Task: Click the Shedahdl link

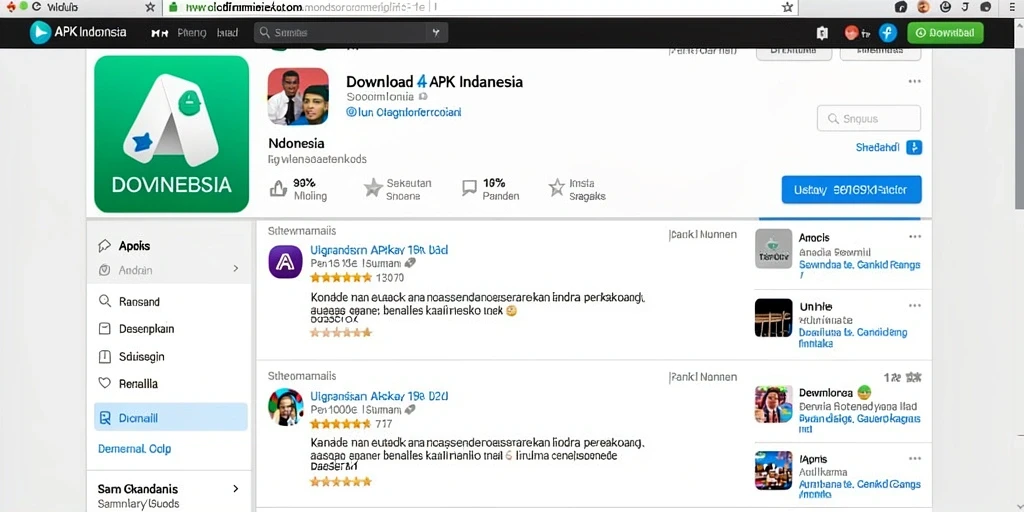Action: click(877, 148)
